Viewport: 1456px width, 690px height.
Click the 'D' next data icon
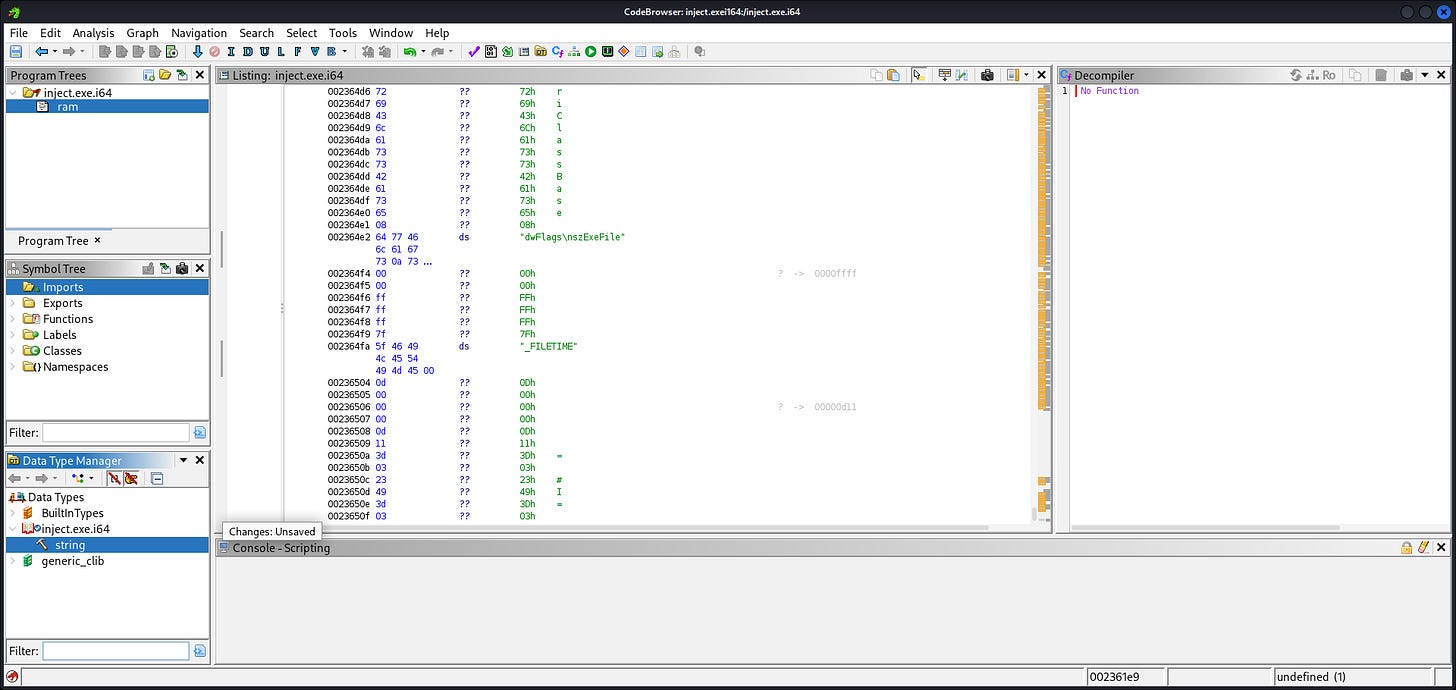tap(247, 51)
